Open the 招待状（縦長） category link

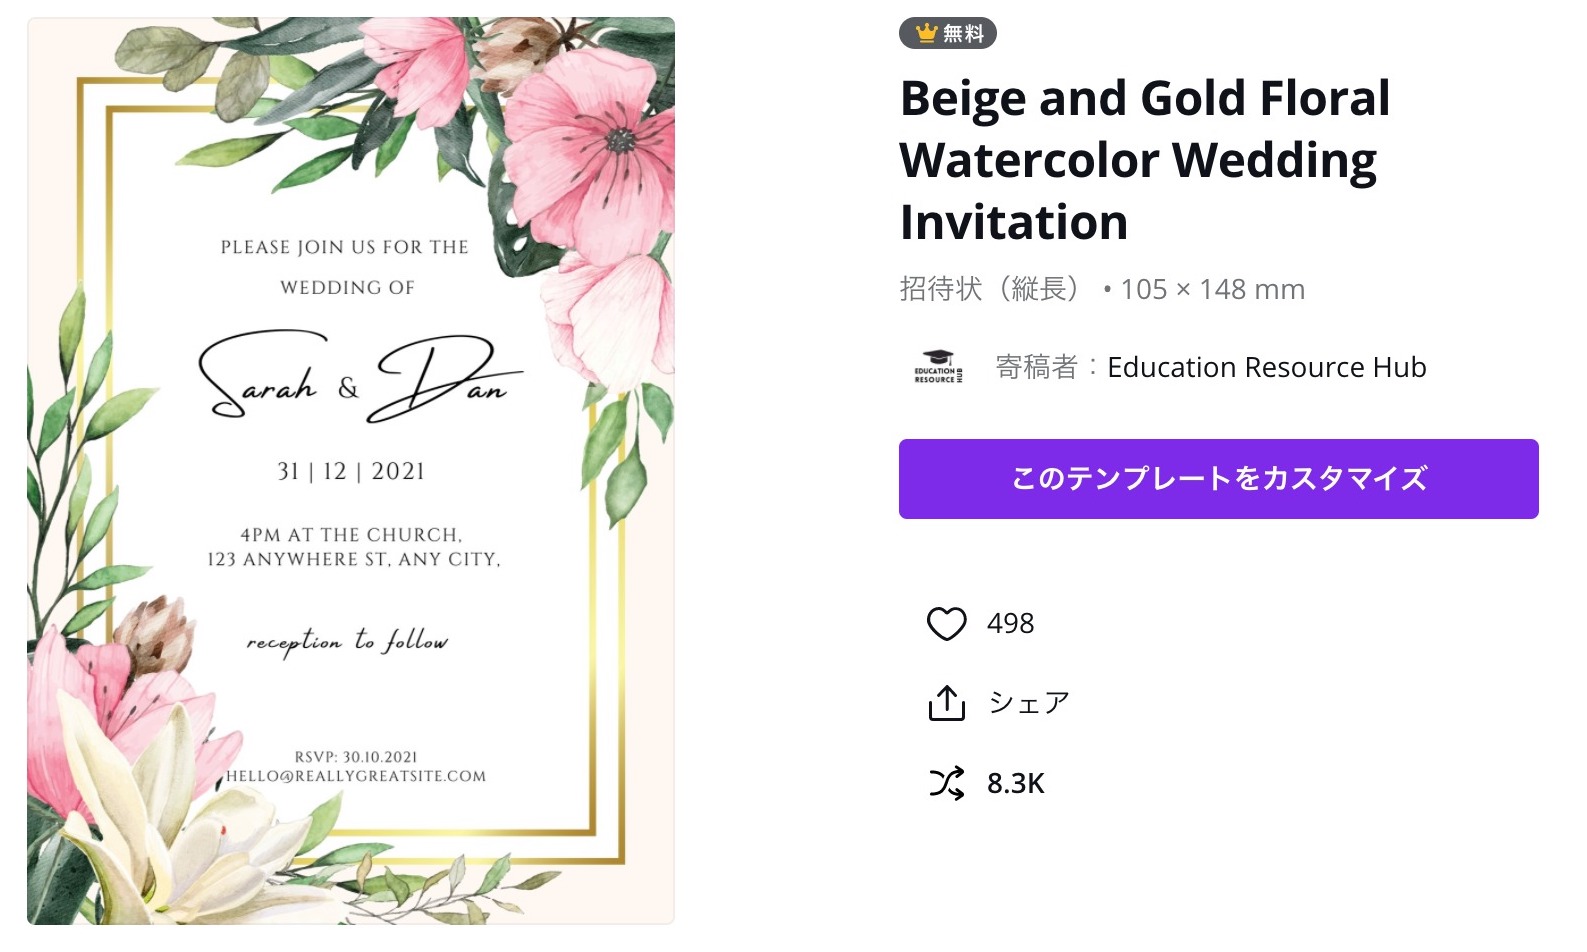990,289
